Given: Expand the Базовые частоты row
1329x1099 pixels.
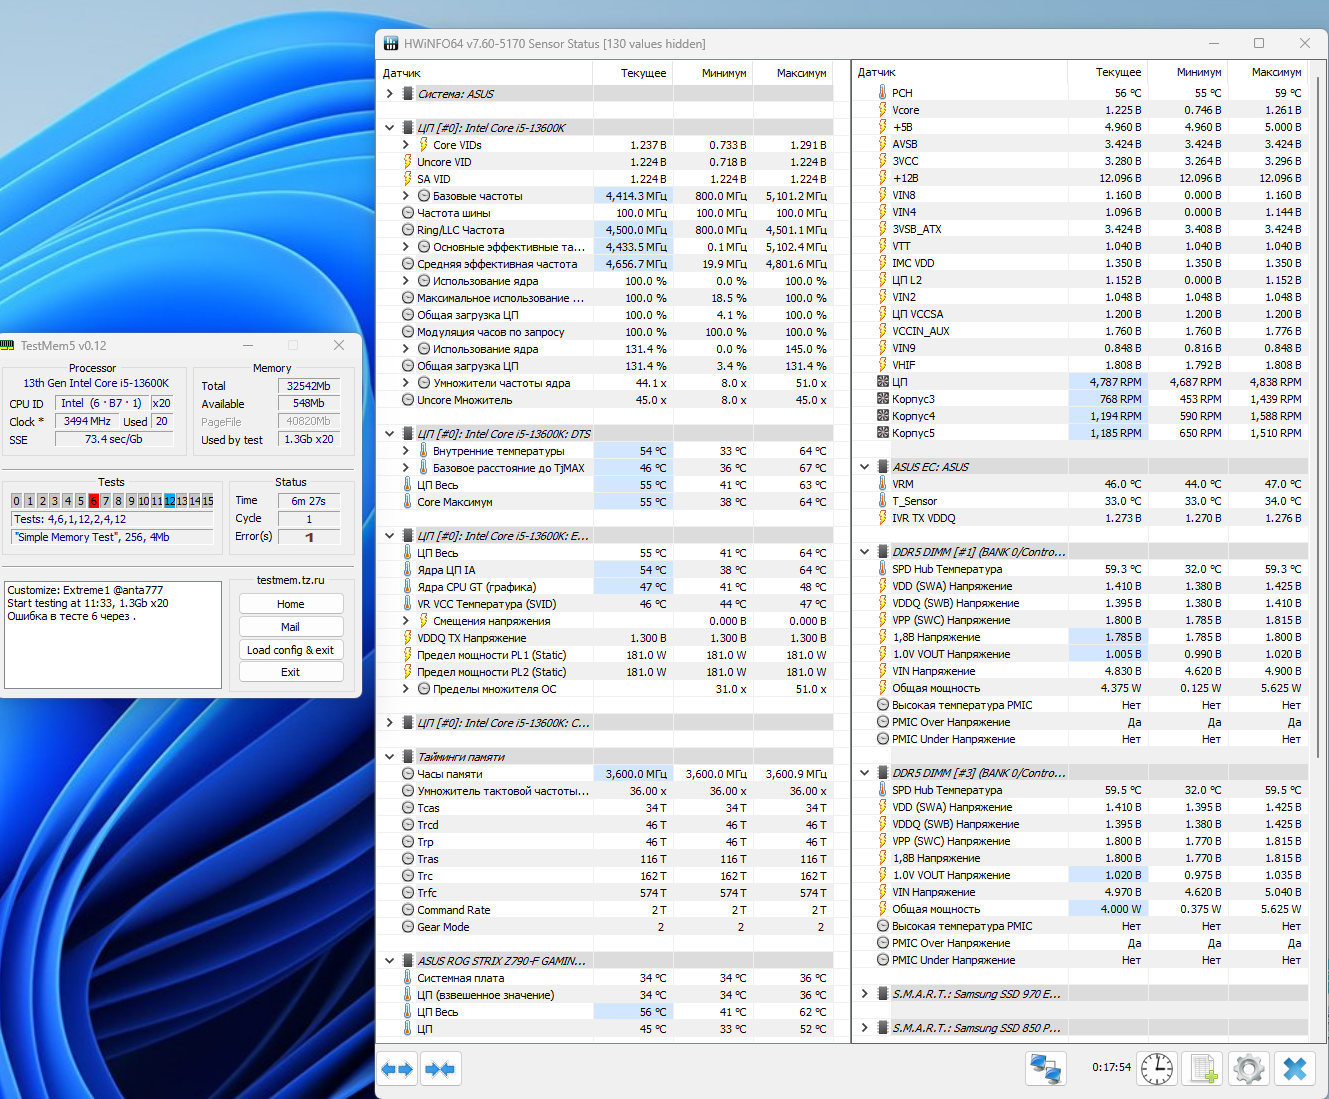Looking at the screenshot, I should pyautogui.click(x=406, y=196).
